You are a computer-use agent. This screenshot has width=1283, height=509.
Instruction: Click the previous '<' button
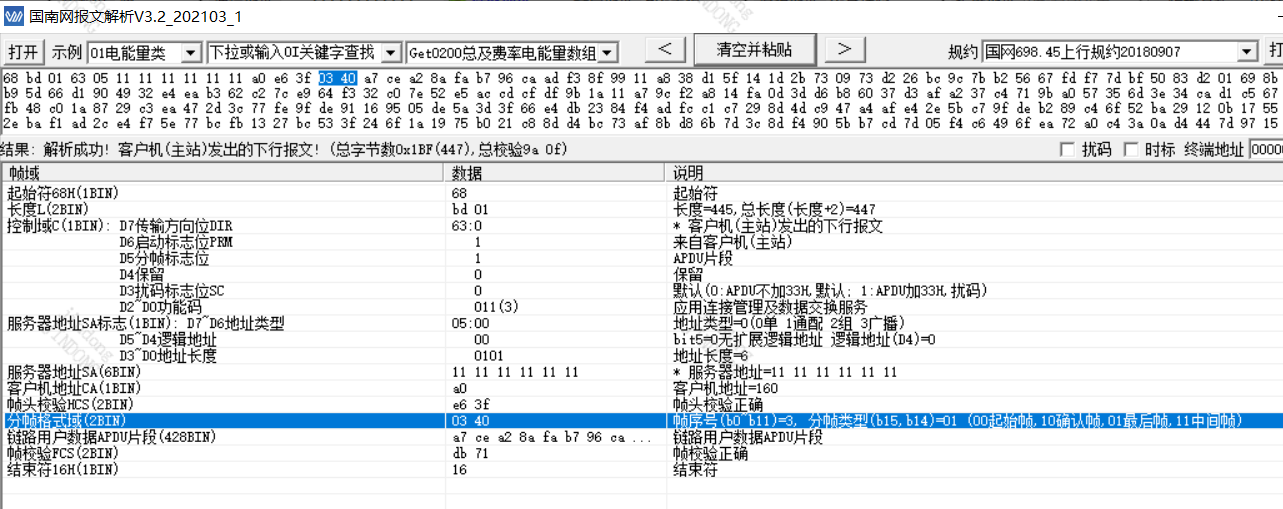tap(665, 49)
